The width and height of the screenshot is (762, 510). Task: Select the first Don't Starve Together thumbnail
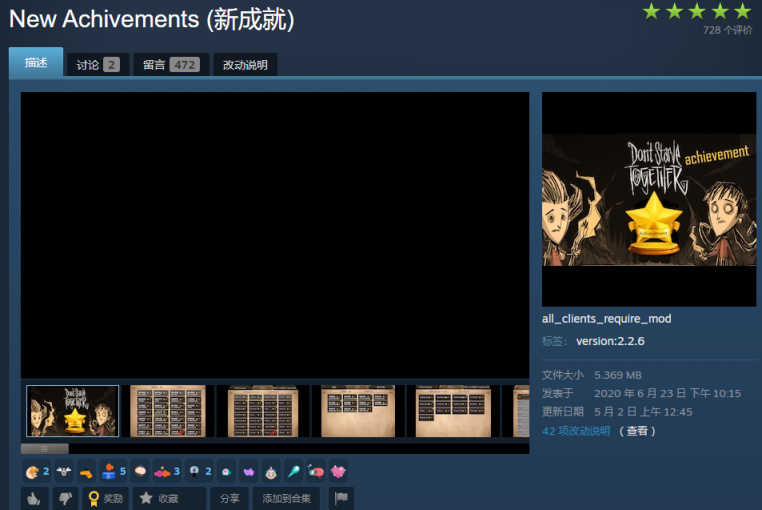pos(72,411)
